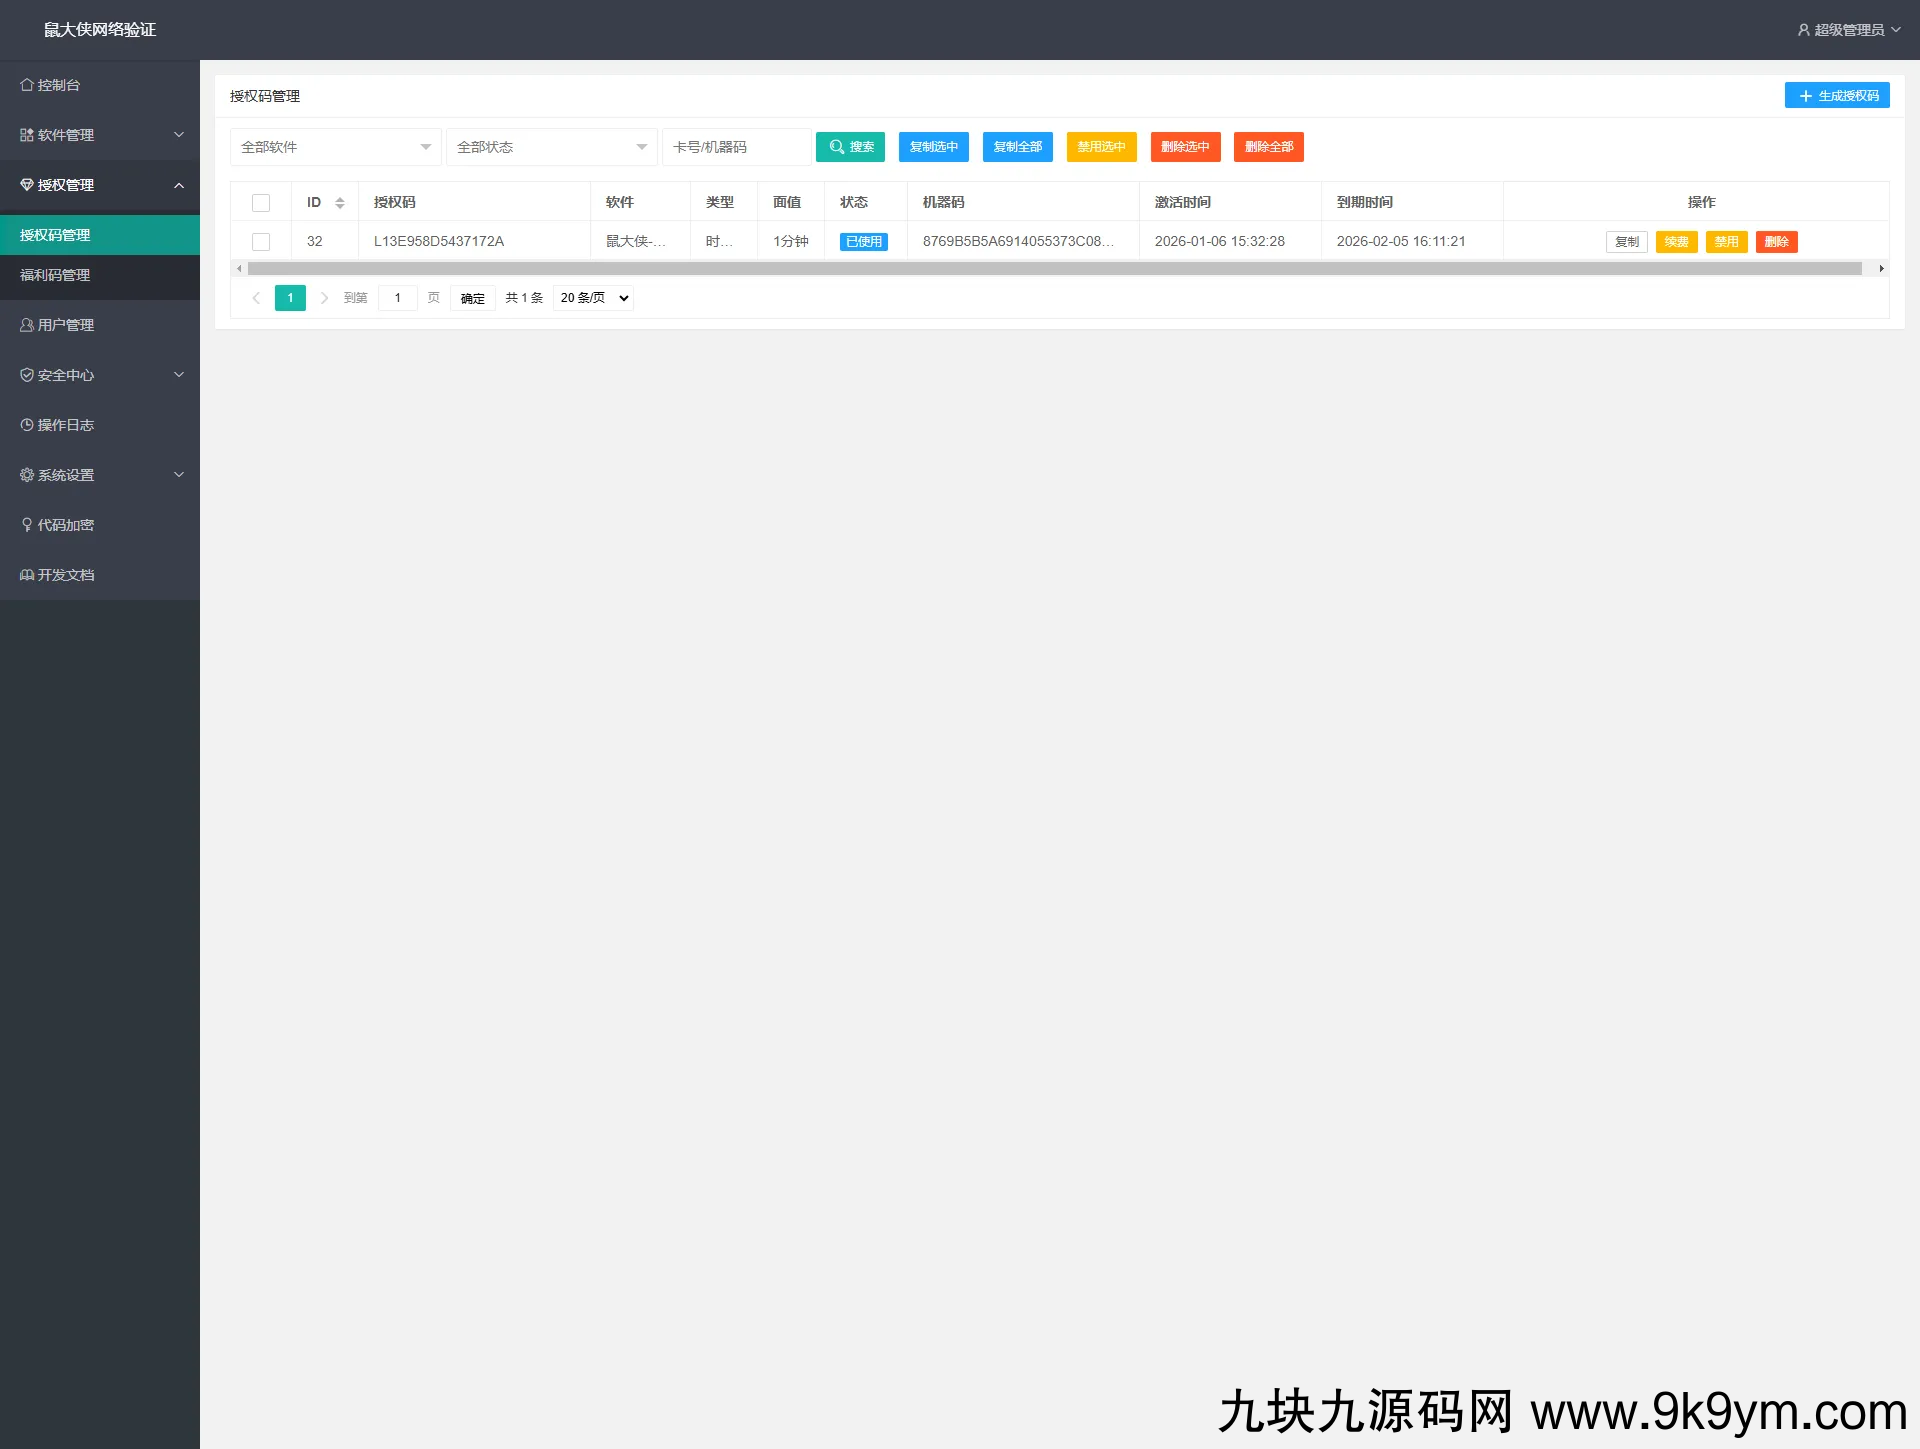Expand the 软件管理 sidebar menu
The width and height of the screenshot is (1920, 1449).
(x=100, y=135)
